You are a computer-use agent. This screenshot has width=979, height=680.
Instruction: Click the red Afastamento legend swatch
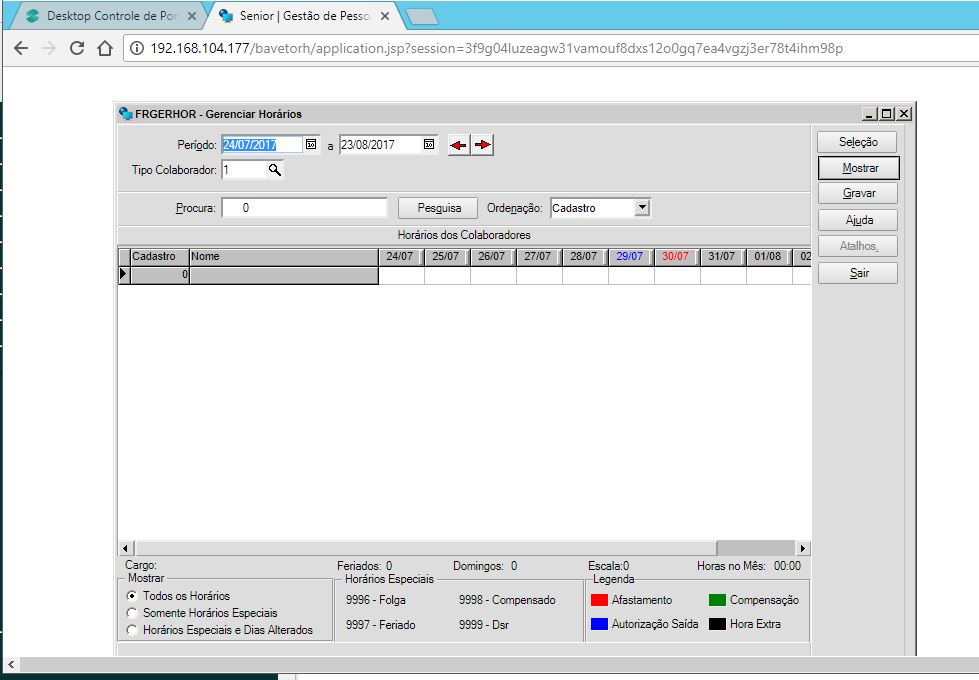click(x=600, y=600)
